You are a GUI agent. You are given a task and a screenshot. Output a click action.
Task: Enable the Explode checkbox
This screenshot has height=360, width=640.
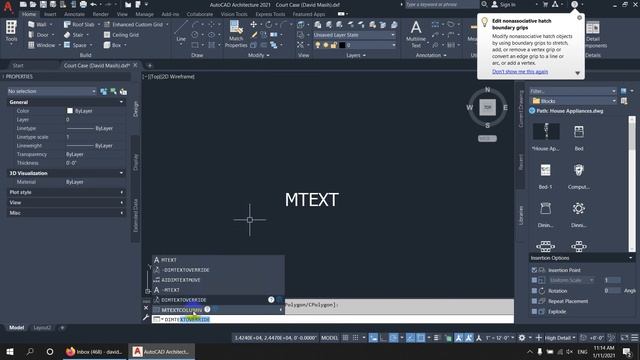point(534,311)
